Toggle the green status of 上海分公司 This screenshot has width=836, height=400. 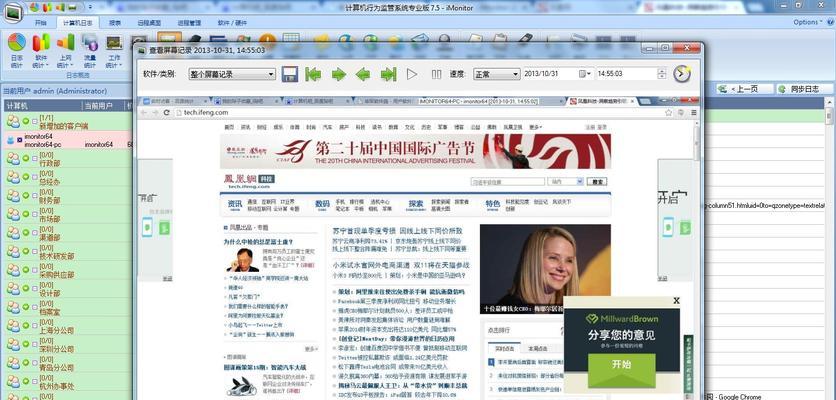pyautogui.click(x=26, y=326)
